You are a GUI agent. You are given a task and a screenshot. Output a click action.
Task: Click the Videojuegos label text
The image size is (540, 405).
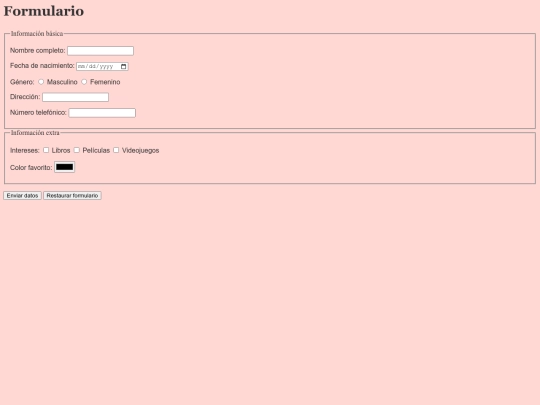click(x=141, y=150)
